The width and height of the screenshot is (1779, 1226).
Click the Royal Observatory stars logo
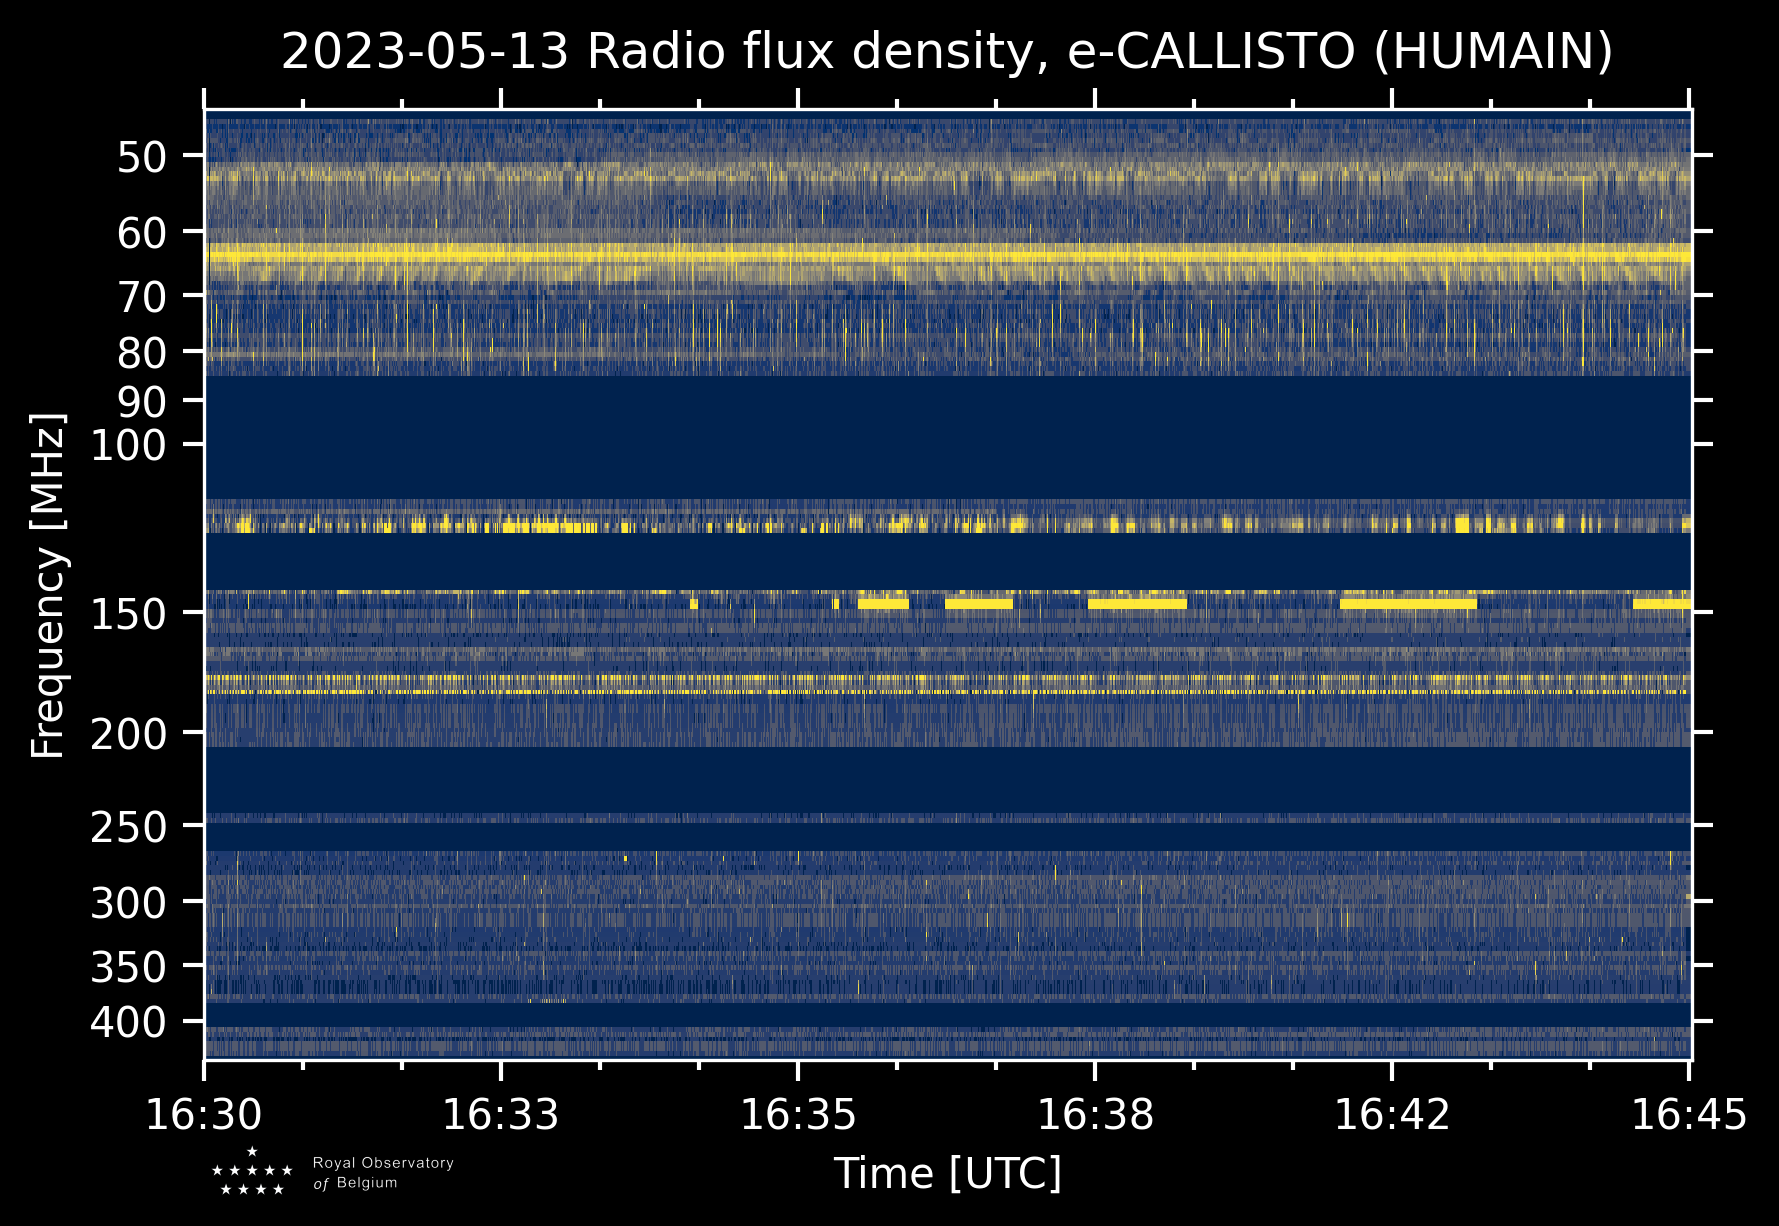pos(252,1172)
